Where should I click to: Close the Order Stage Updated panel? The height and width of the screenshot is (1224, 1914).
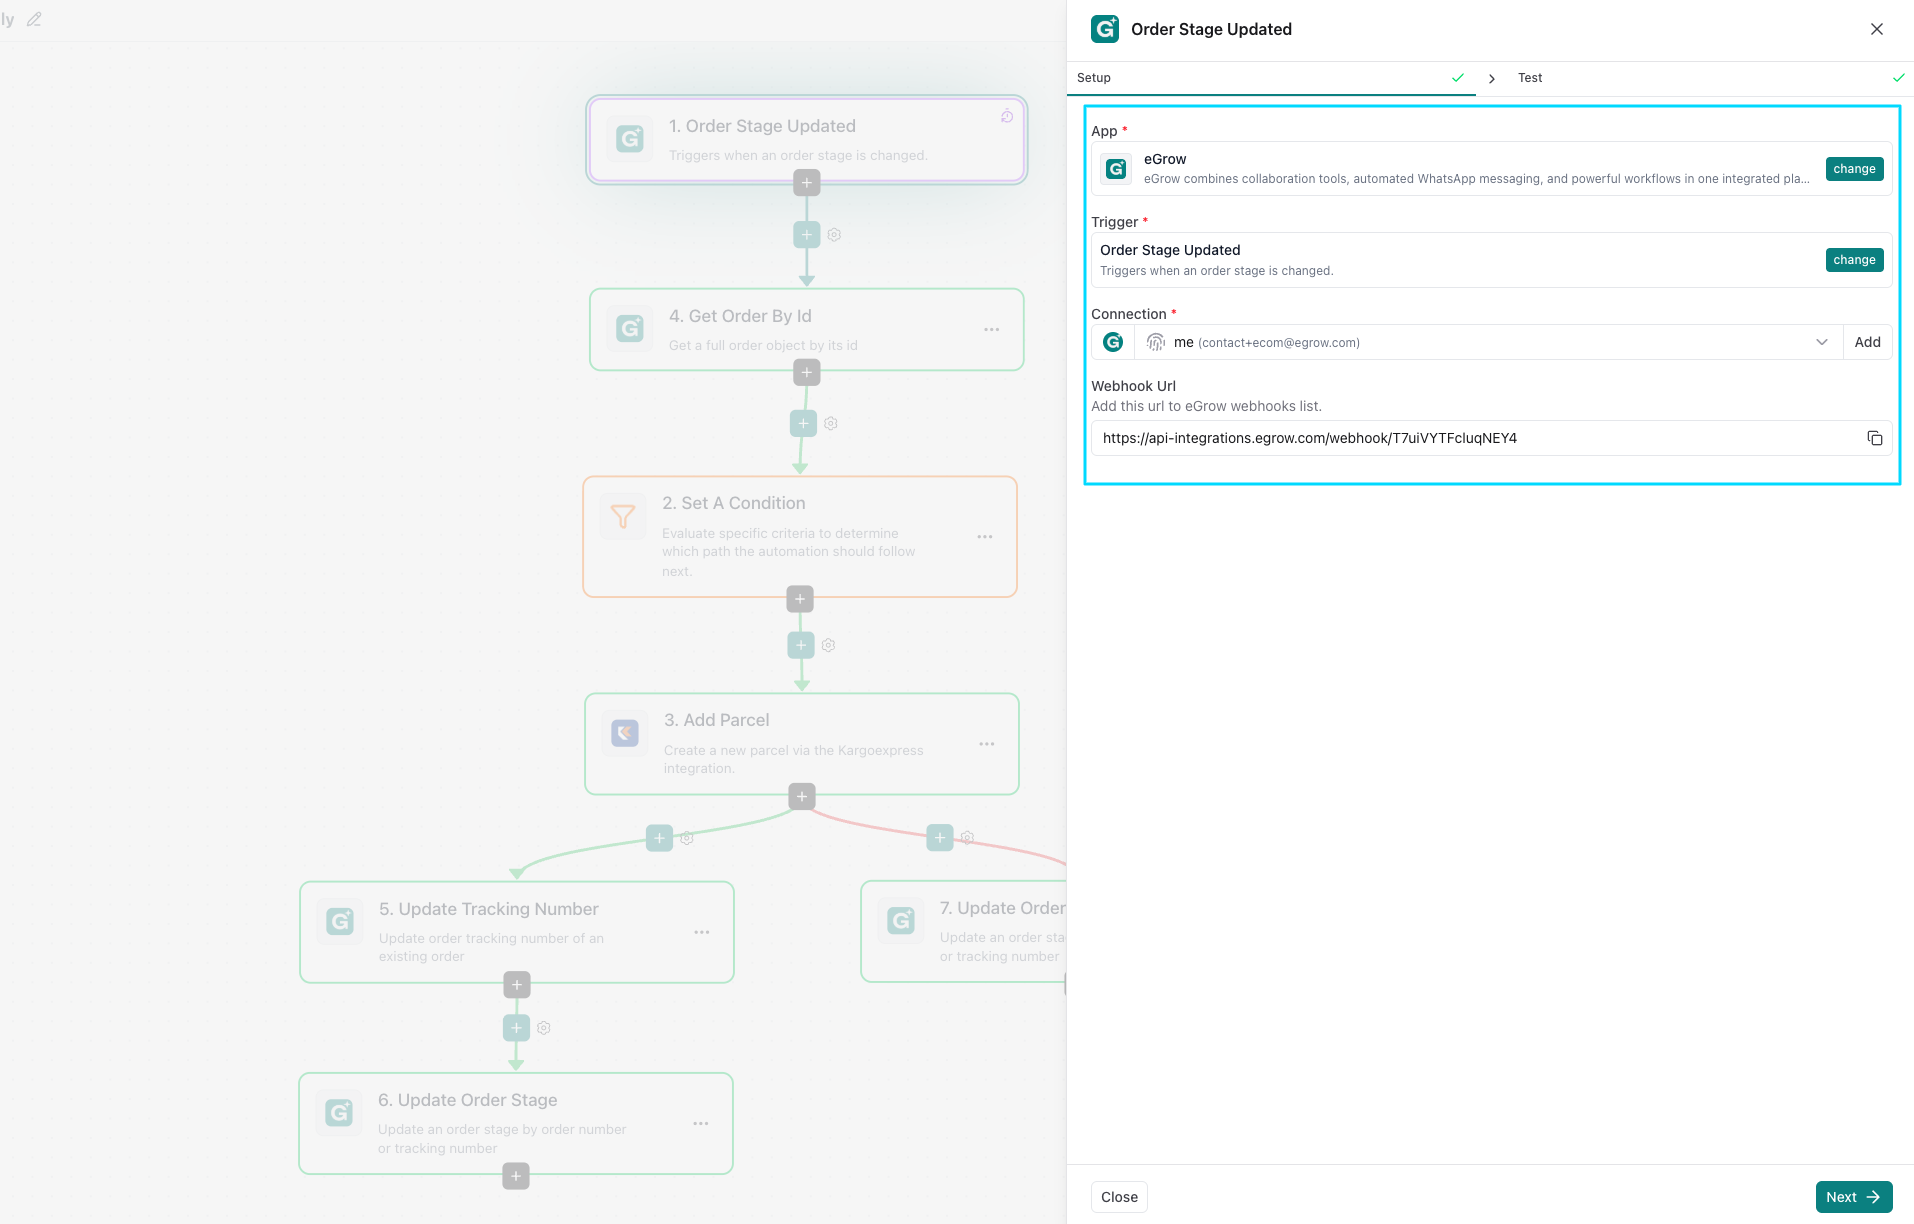[1877, 29]
